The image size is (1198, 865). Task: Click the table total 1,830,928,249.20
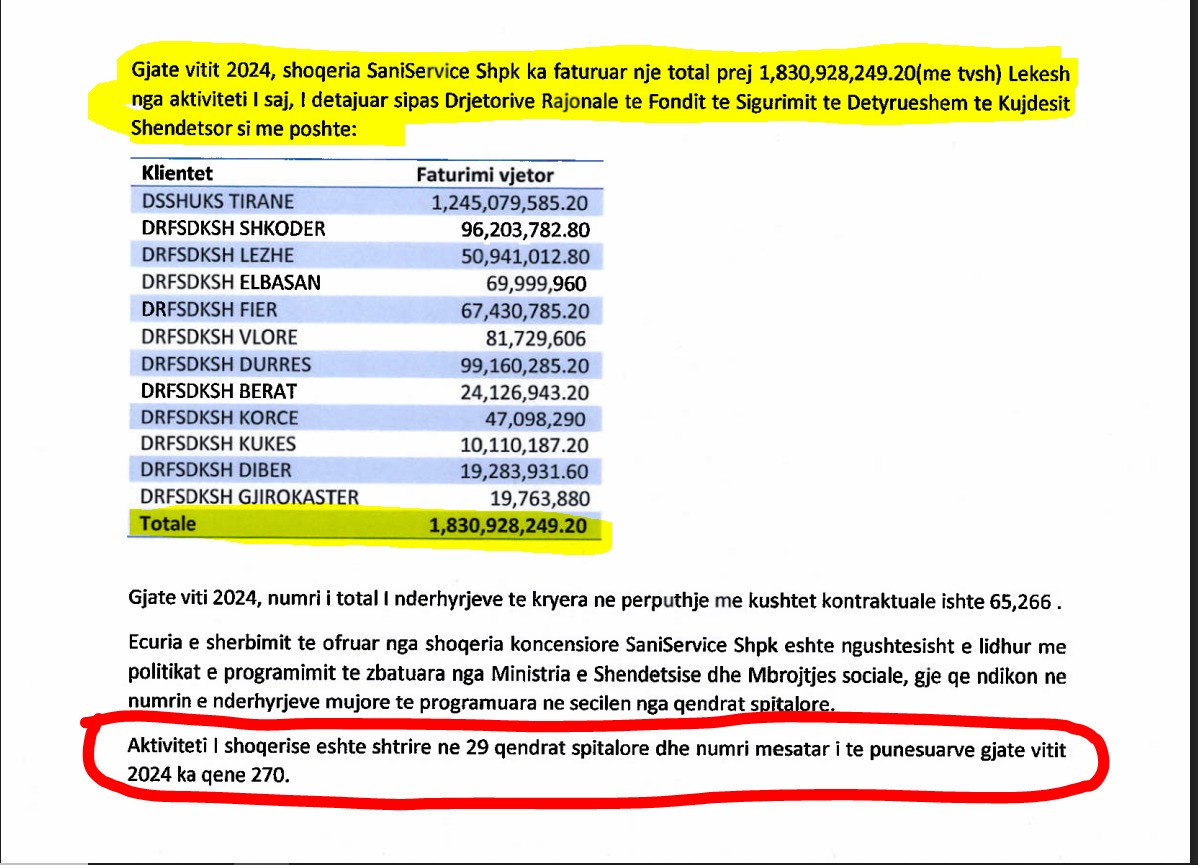tap(508, 526)
